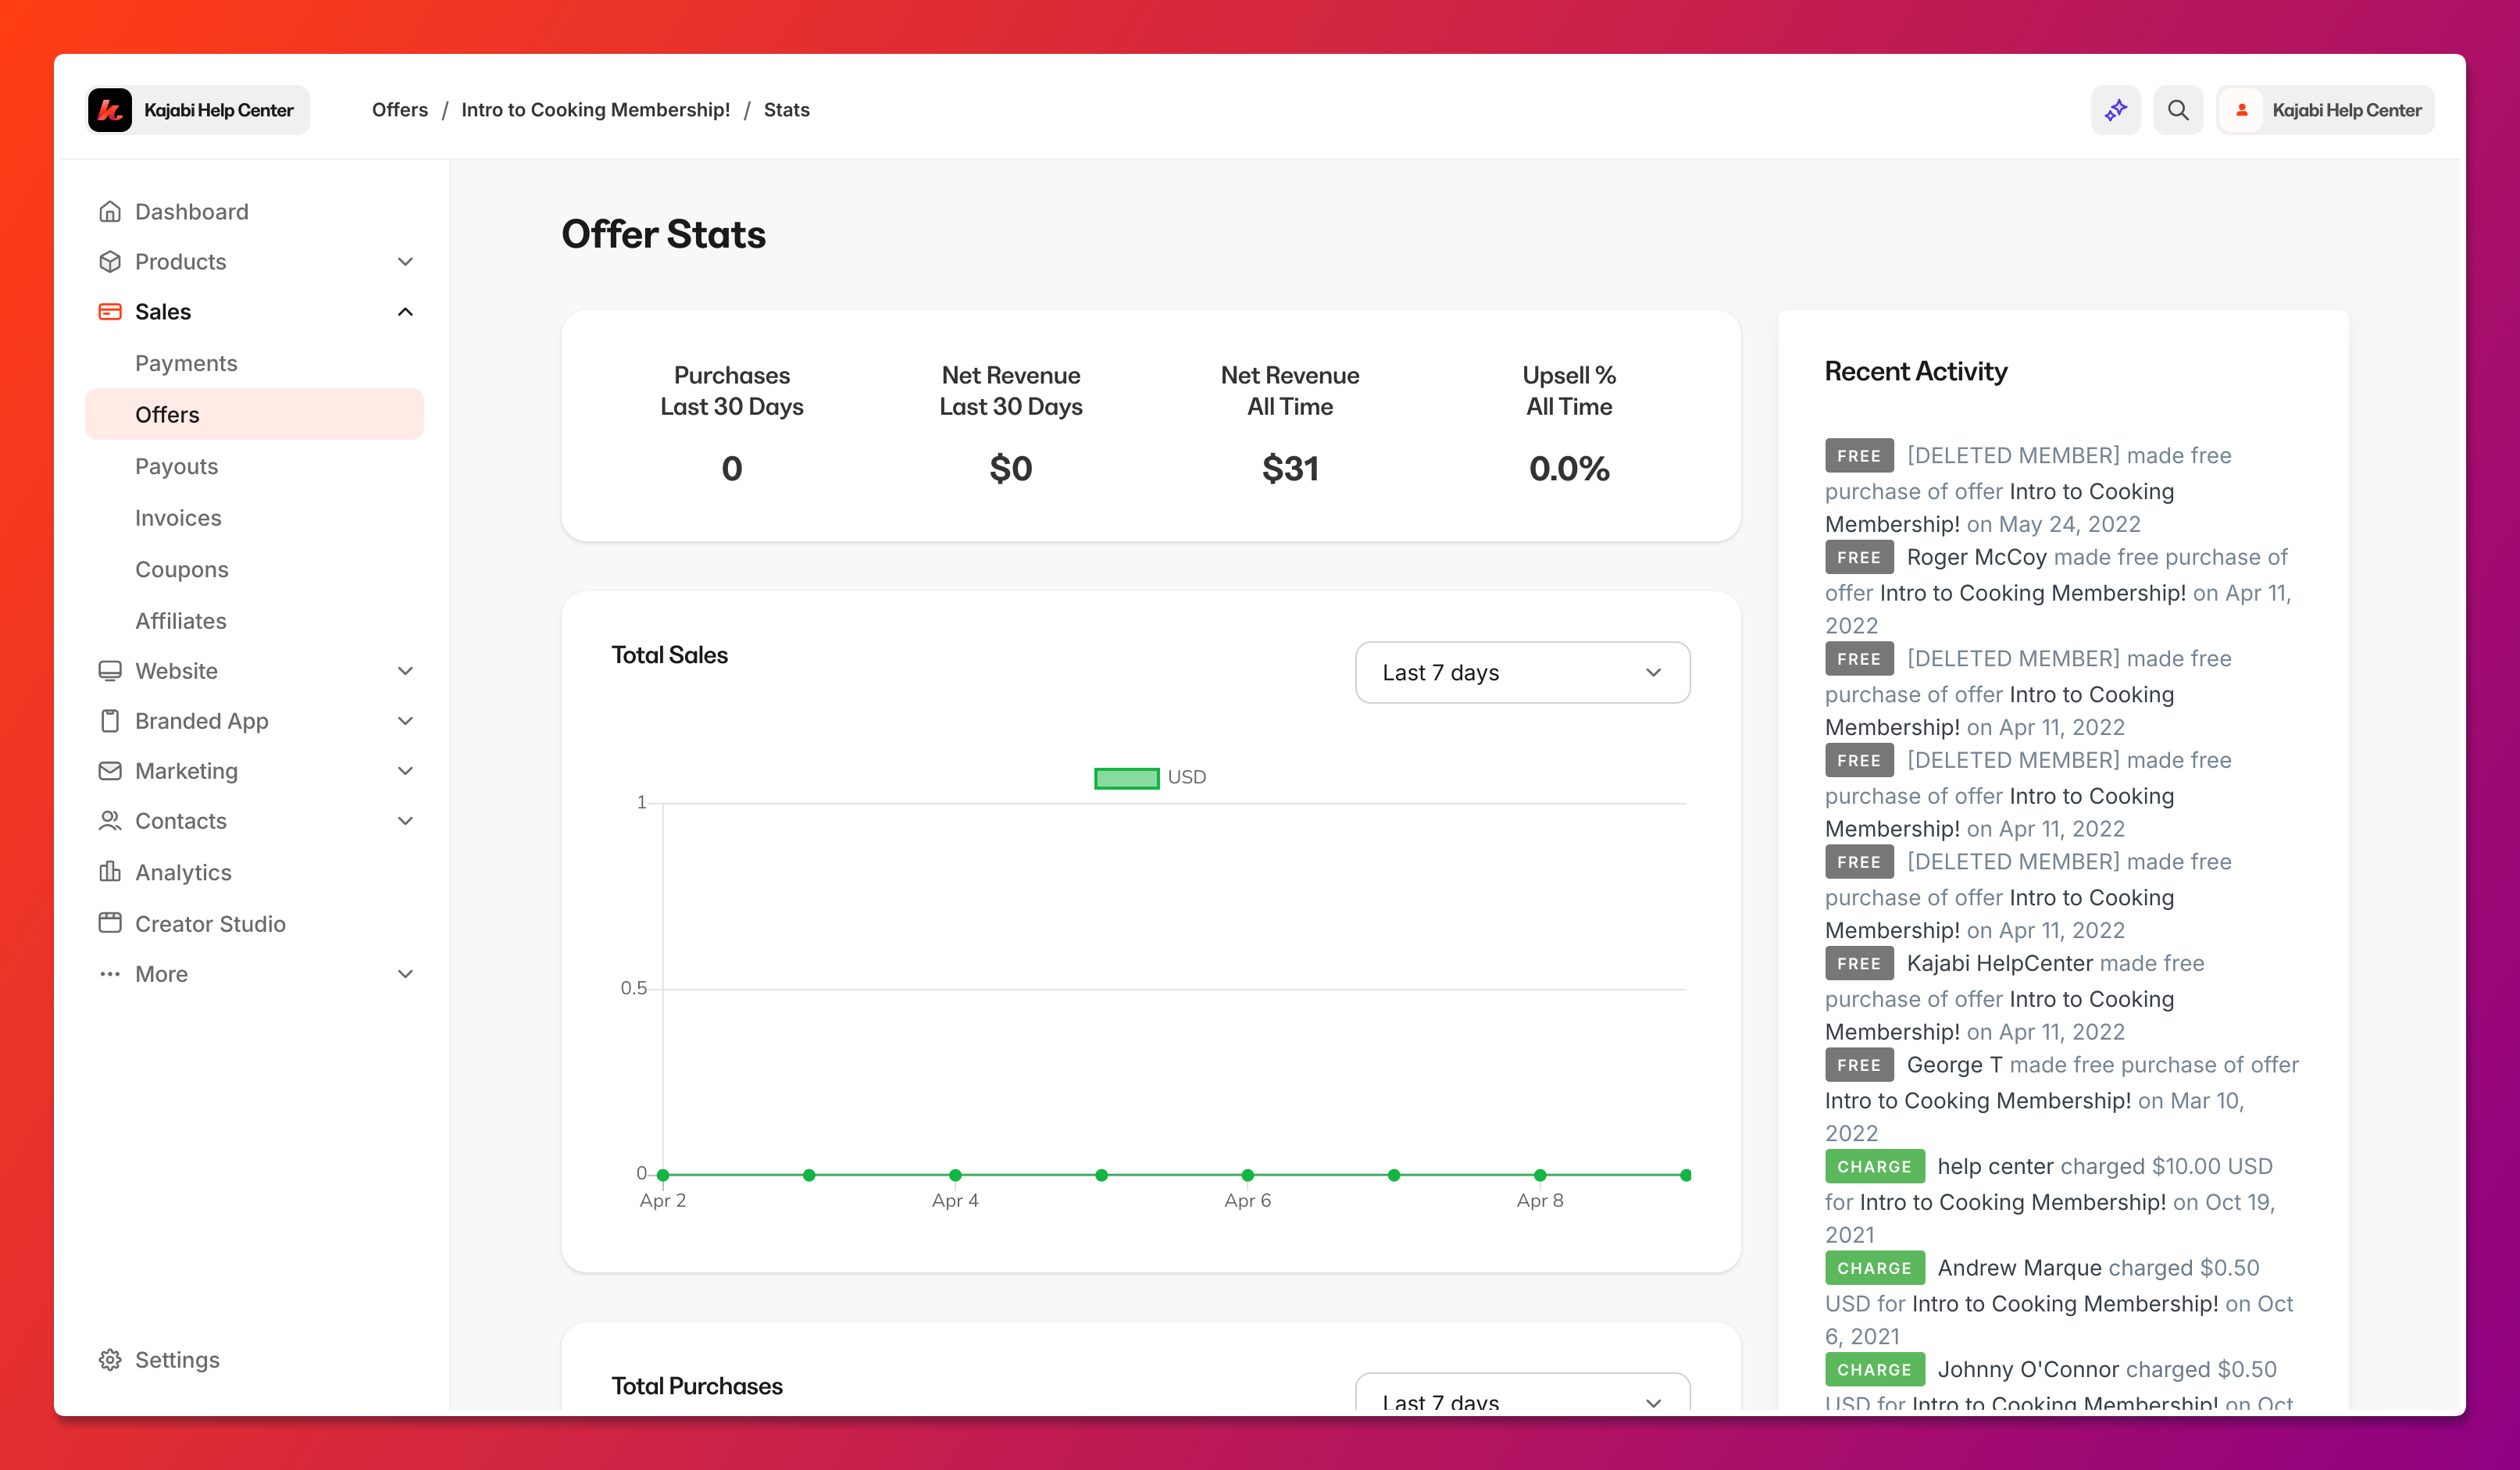The image size is (2520, 1470).
Task: Click the Apr 8 data point on chart
Action: (1540, 1175)
